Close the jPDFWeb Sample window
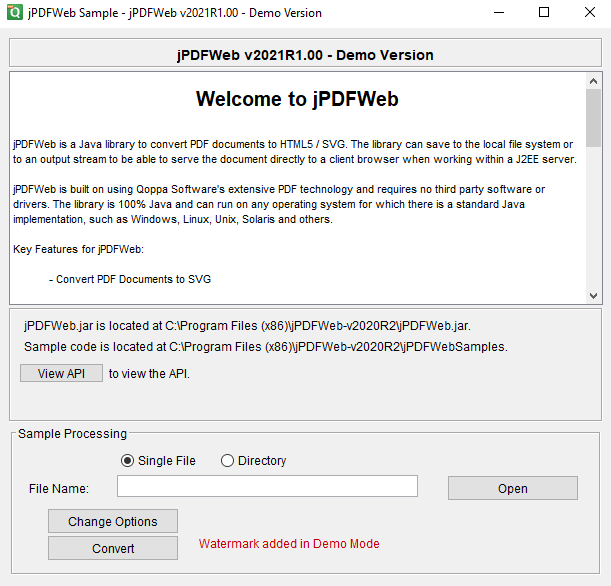611x586 pixels. point(590,12)
